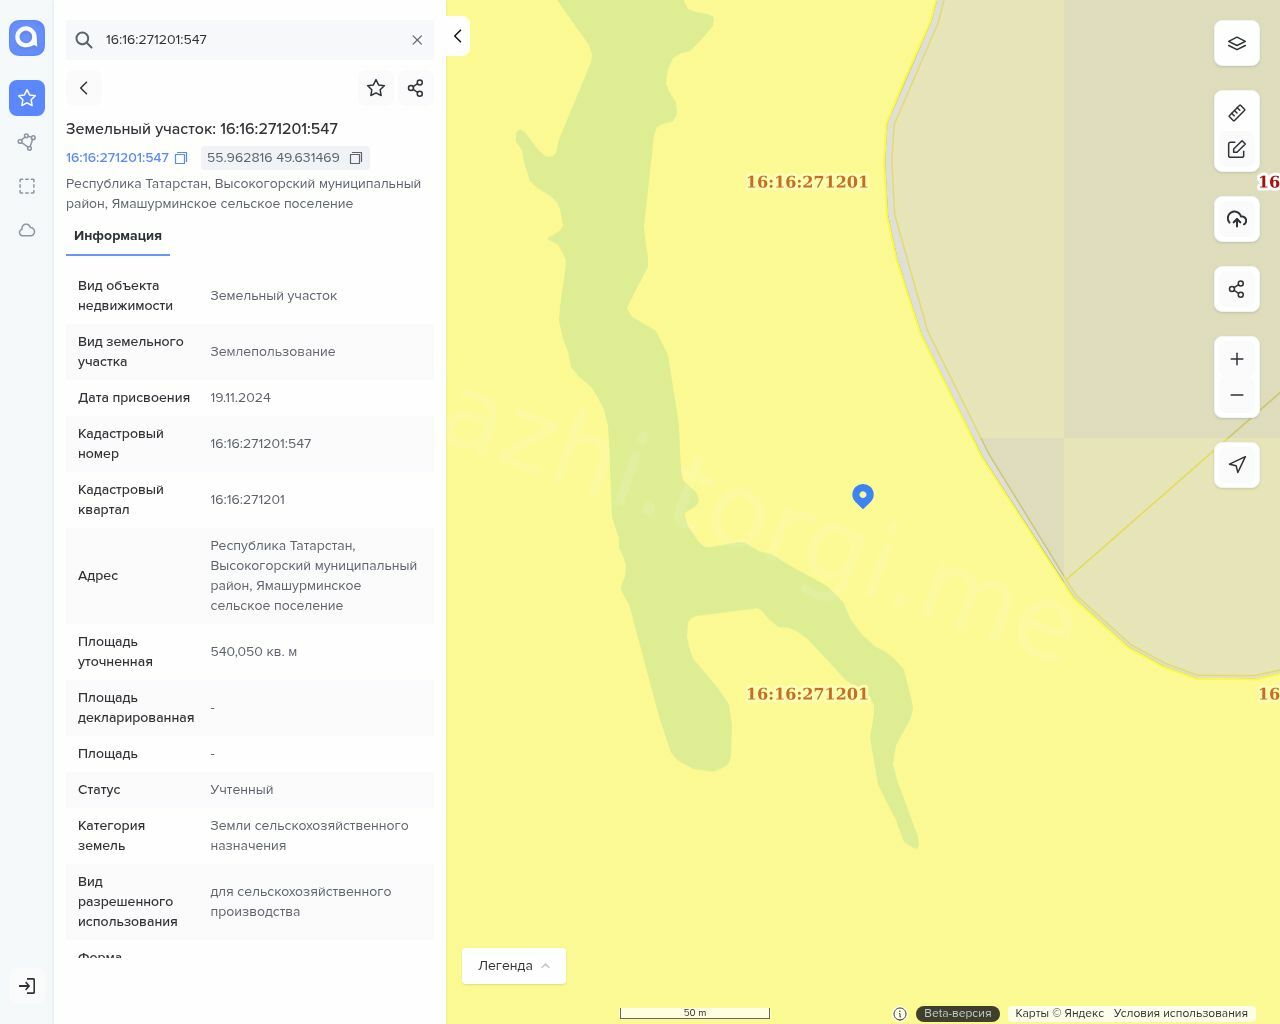Zoom in on the map

click(1237, 359)
